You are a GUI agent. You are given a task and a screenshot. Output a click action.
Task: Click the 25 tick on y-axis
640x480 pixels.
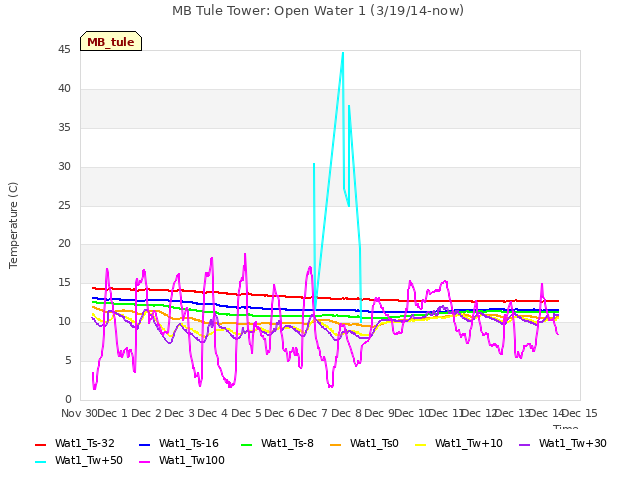point(64,205)
